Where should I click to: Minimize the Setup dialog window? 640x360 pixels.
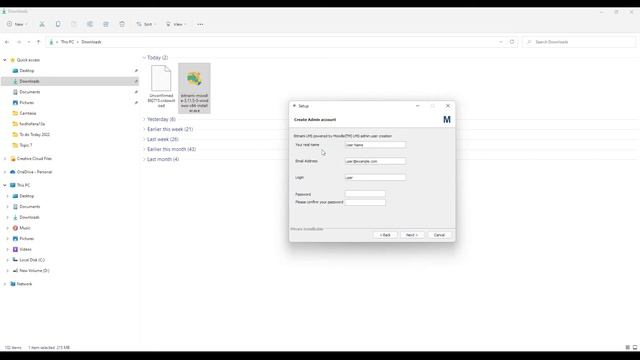tap(418, 106)
